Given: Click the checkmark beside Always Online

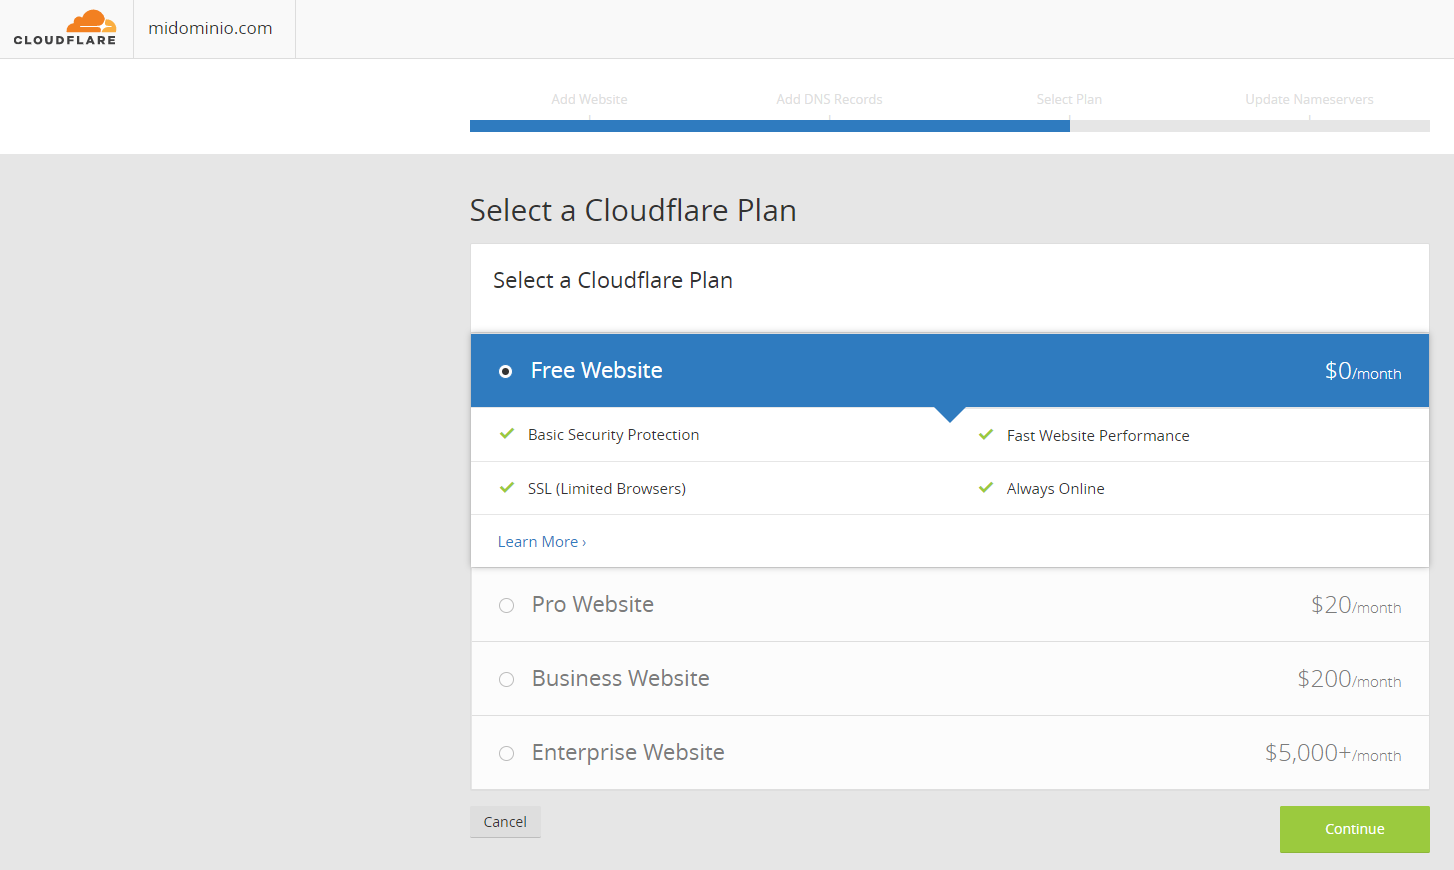Looking at the screenshot, I should pyautogui.click(x=986, y=488).
